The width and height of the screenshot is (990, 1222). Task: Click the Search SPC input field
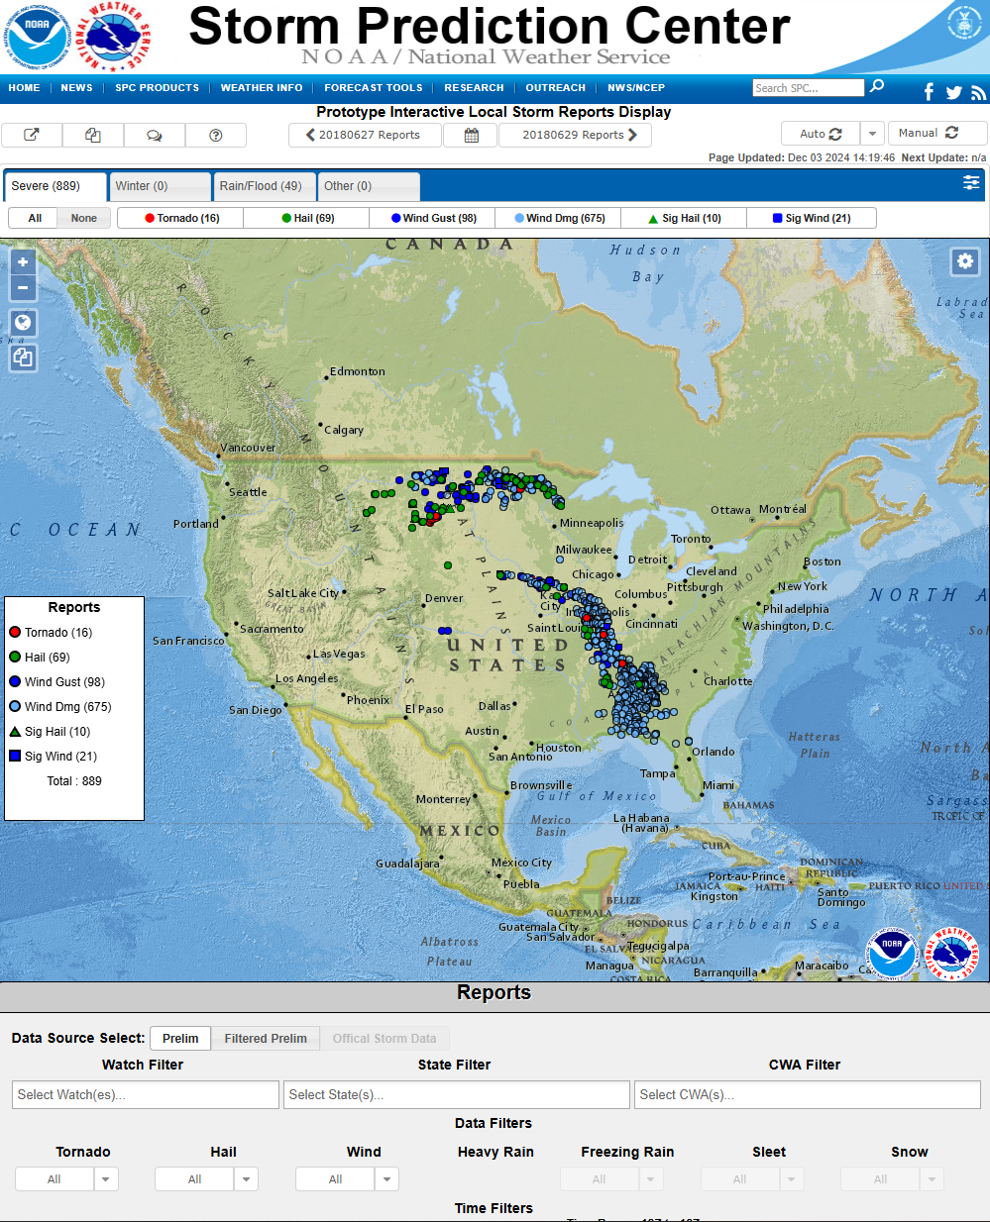coord(808,88)
